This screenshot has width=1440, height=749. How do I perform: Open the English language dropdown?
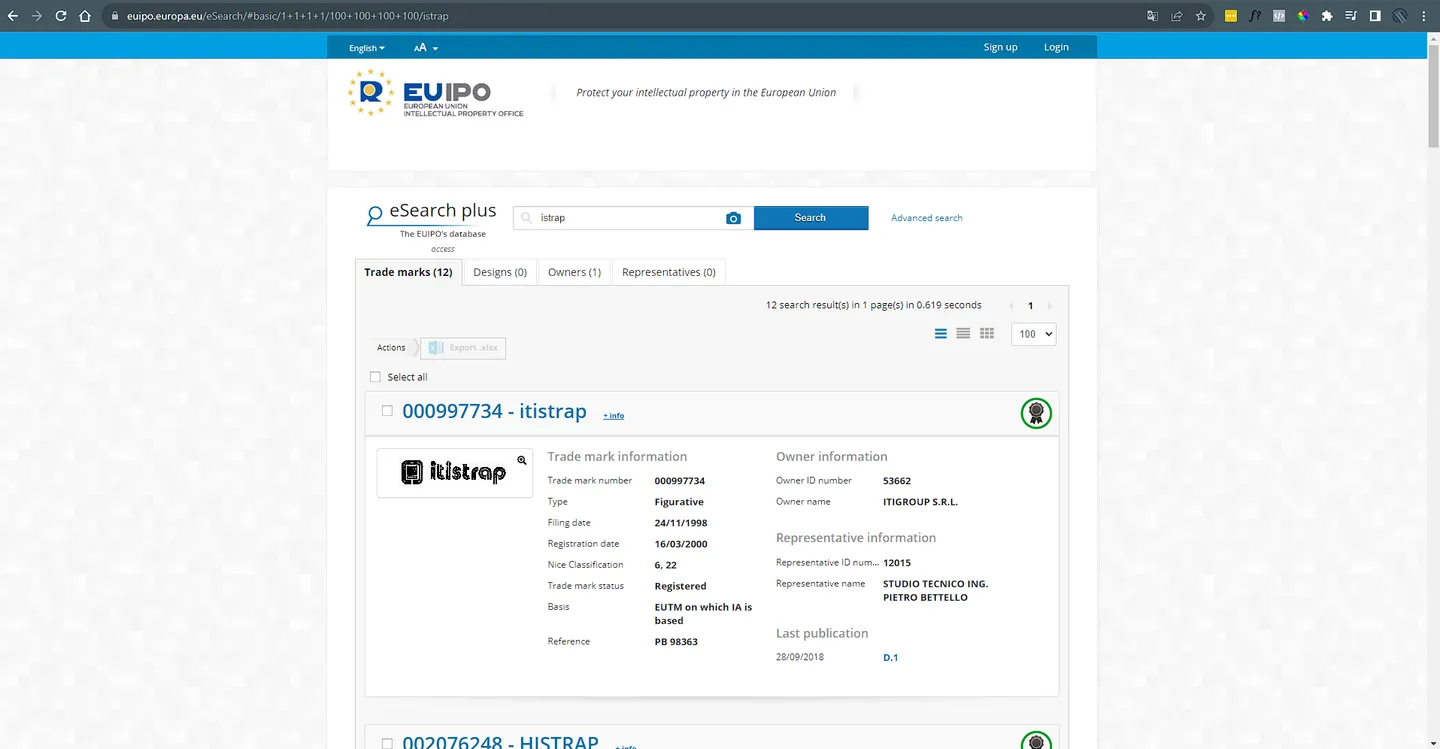point(366,48)
